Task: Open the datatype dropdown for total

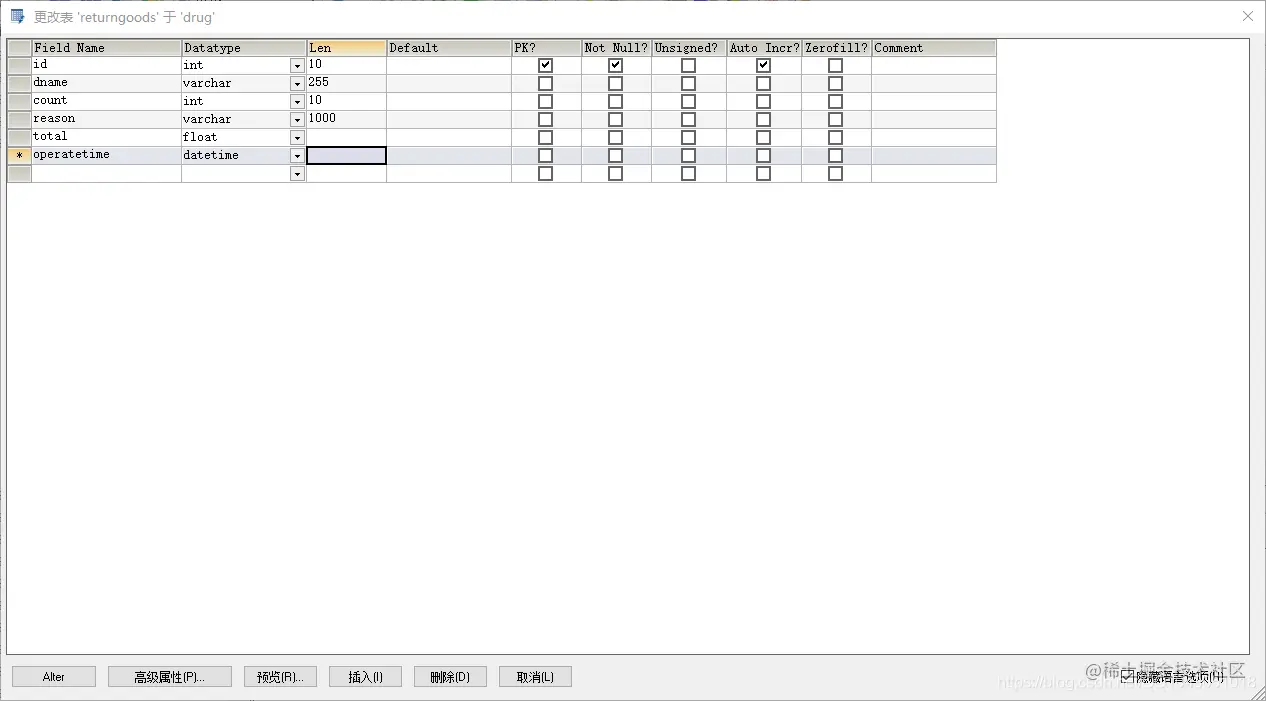Action: pos(297,137)
